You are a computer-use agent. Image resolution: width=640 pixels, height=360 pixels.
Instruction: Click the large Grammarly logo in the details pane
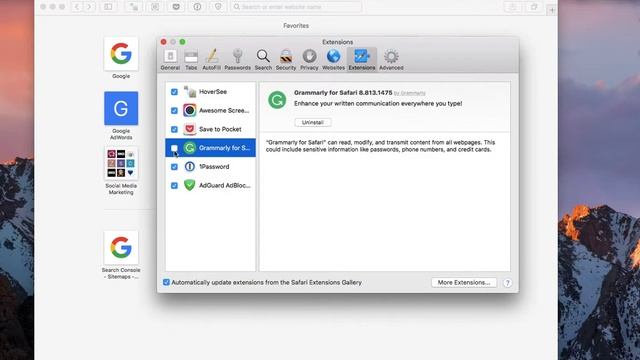[277, 100]
